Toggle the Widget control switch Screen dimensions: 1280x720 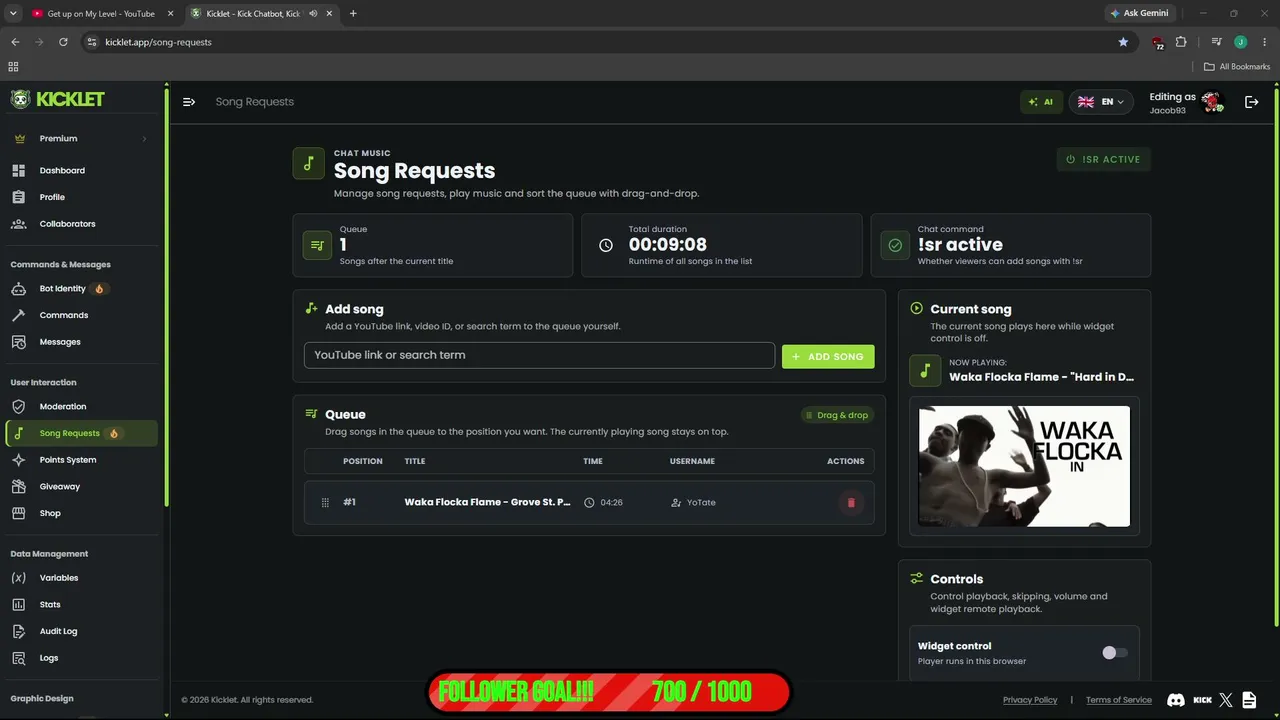(x=1115, y=653)
